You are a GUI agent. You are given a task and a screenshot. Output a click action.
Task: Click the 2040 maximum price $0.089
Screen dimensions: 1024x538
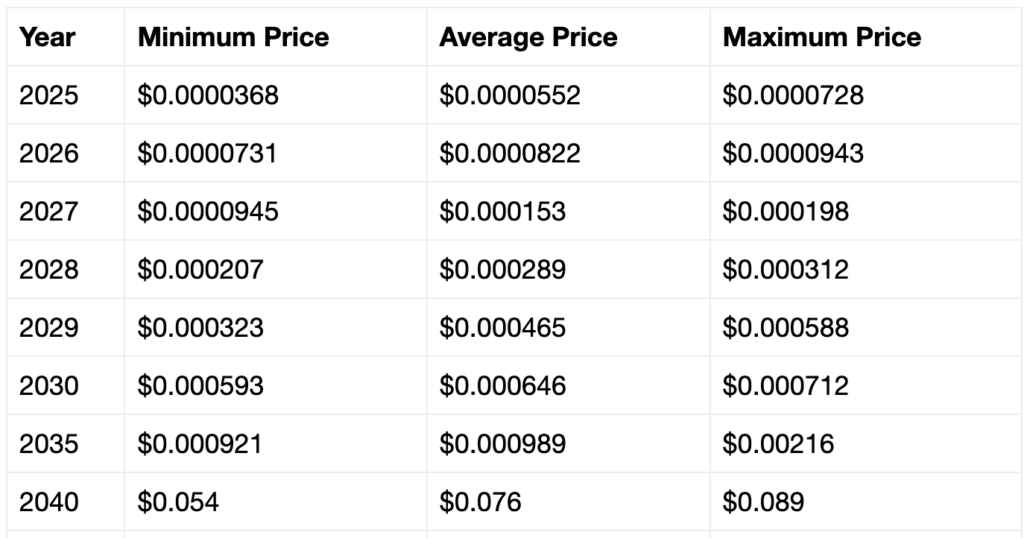(763, 502)
